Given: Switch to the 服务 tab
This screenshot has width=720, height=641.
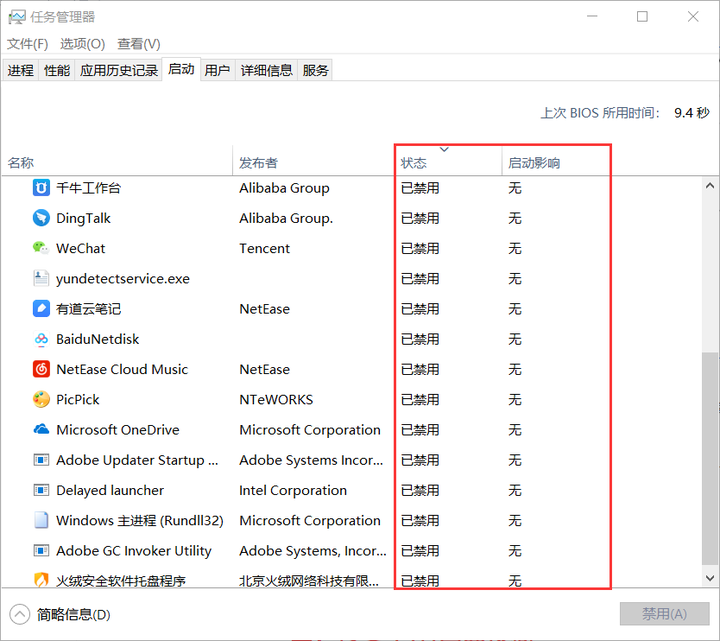Looking at the screenshot, I should [x=315, y=70].
